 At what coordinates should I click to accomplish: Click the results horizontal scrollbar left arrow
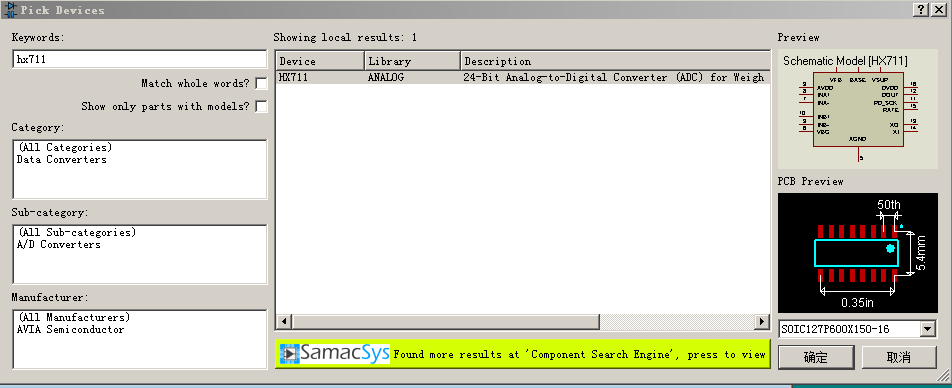[x=284, y=321]
